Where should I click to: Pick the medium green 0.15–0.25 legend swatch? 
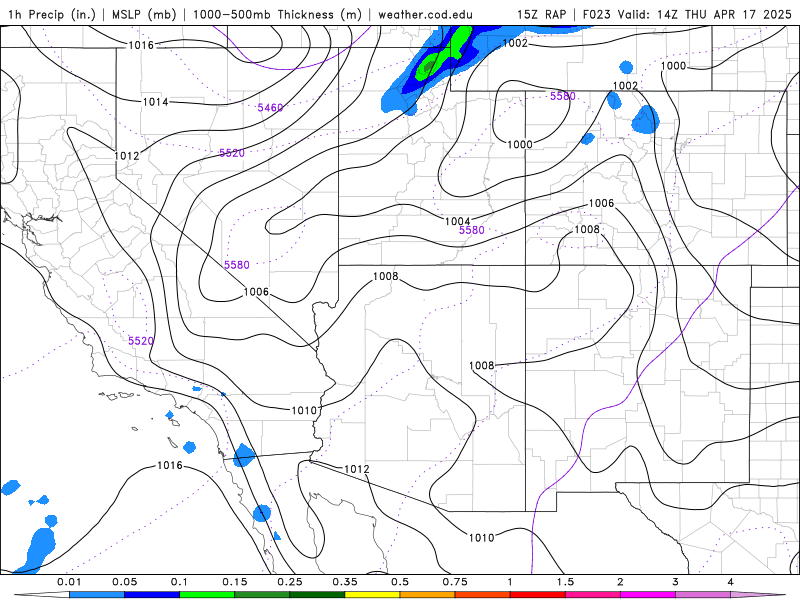click(262, 595)
